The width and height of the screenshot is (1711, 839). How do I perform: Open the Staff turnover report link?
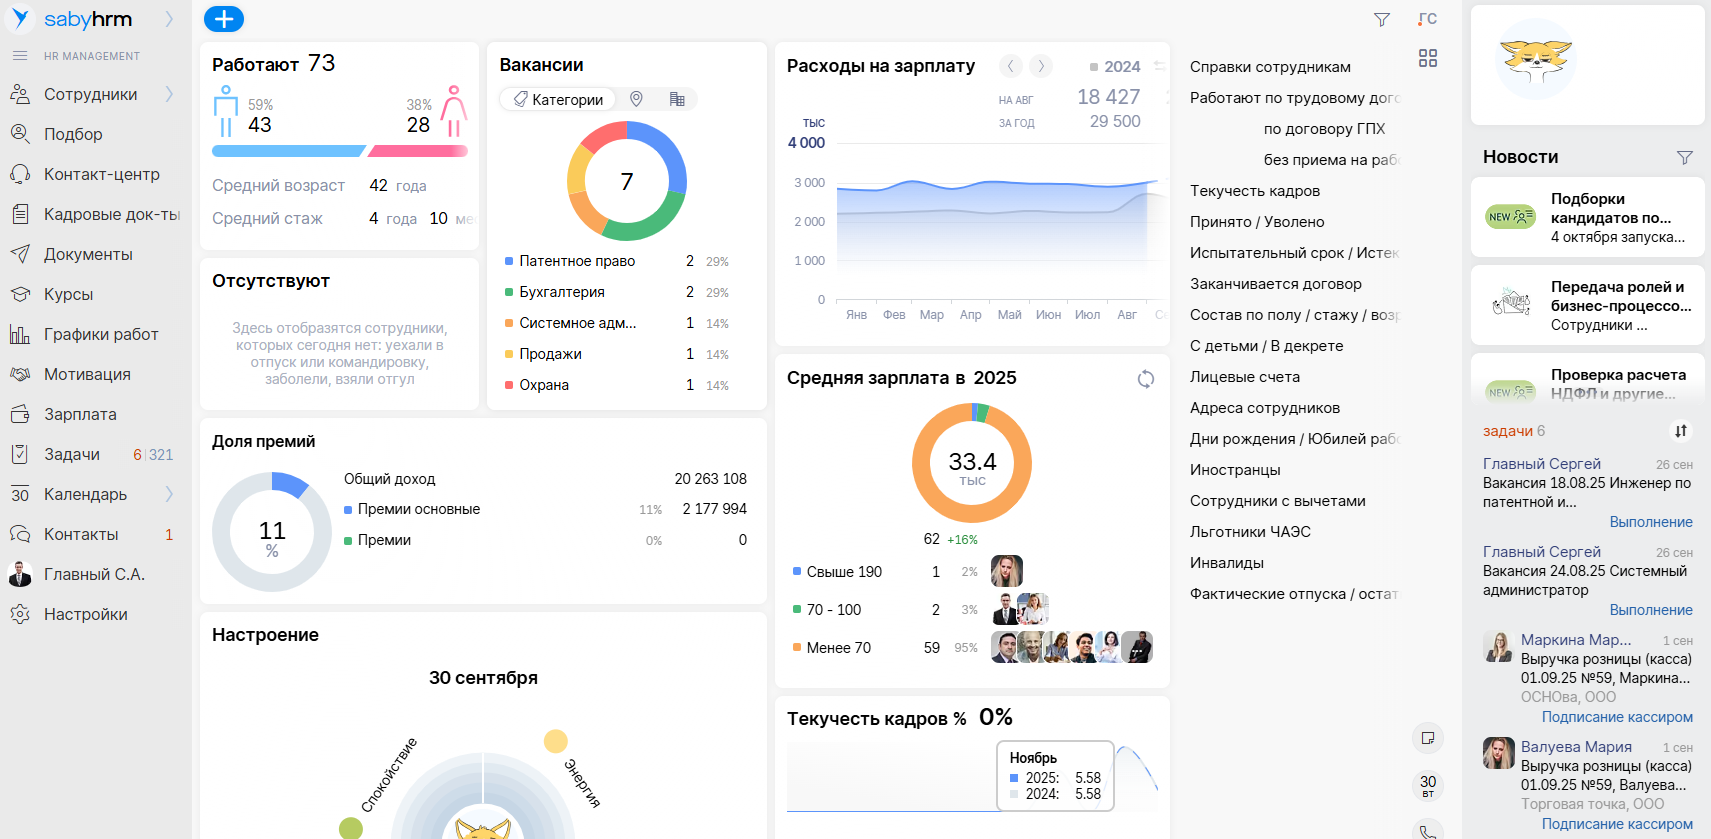point(1255,191)
